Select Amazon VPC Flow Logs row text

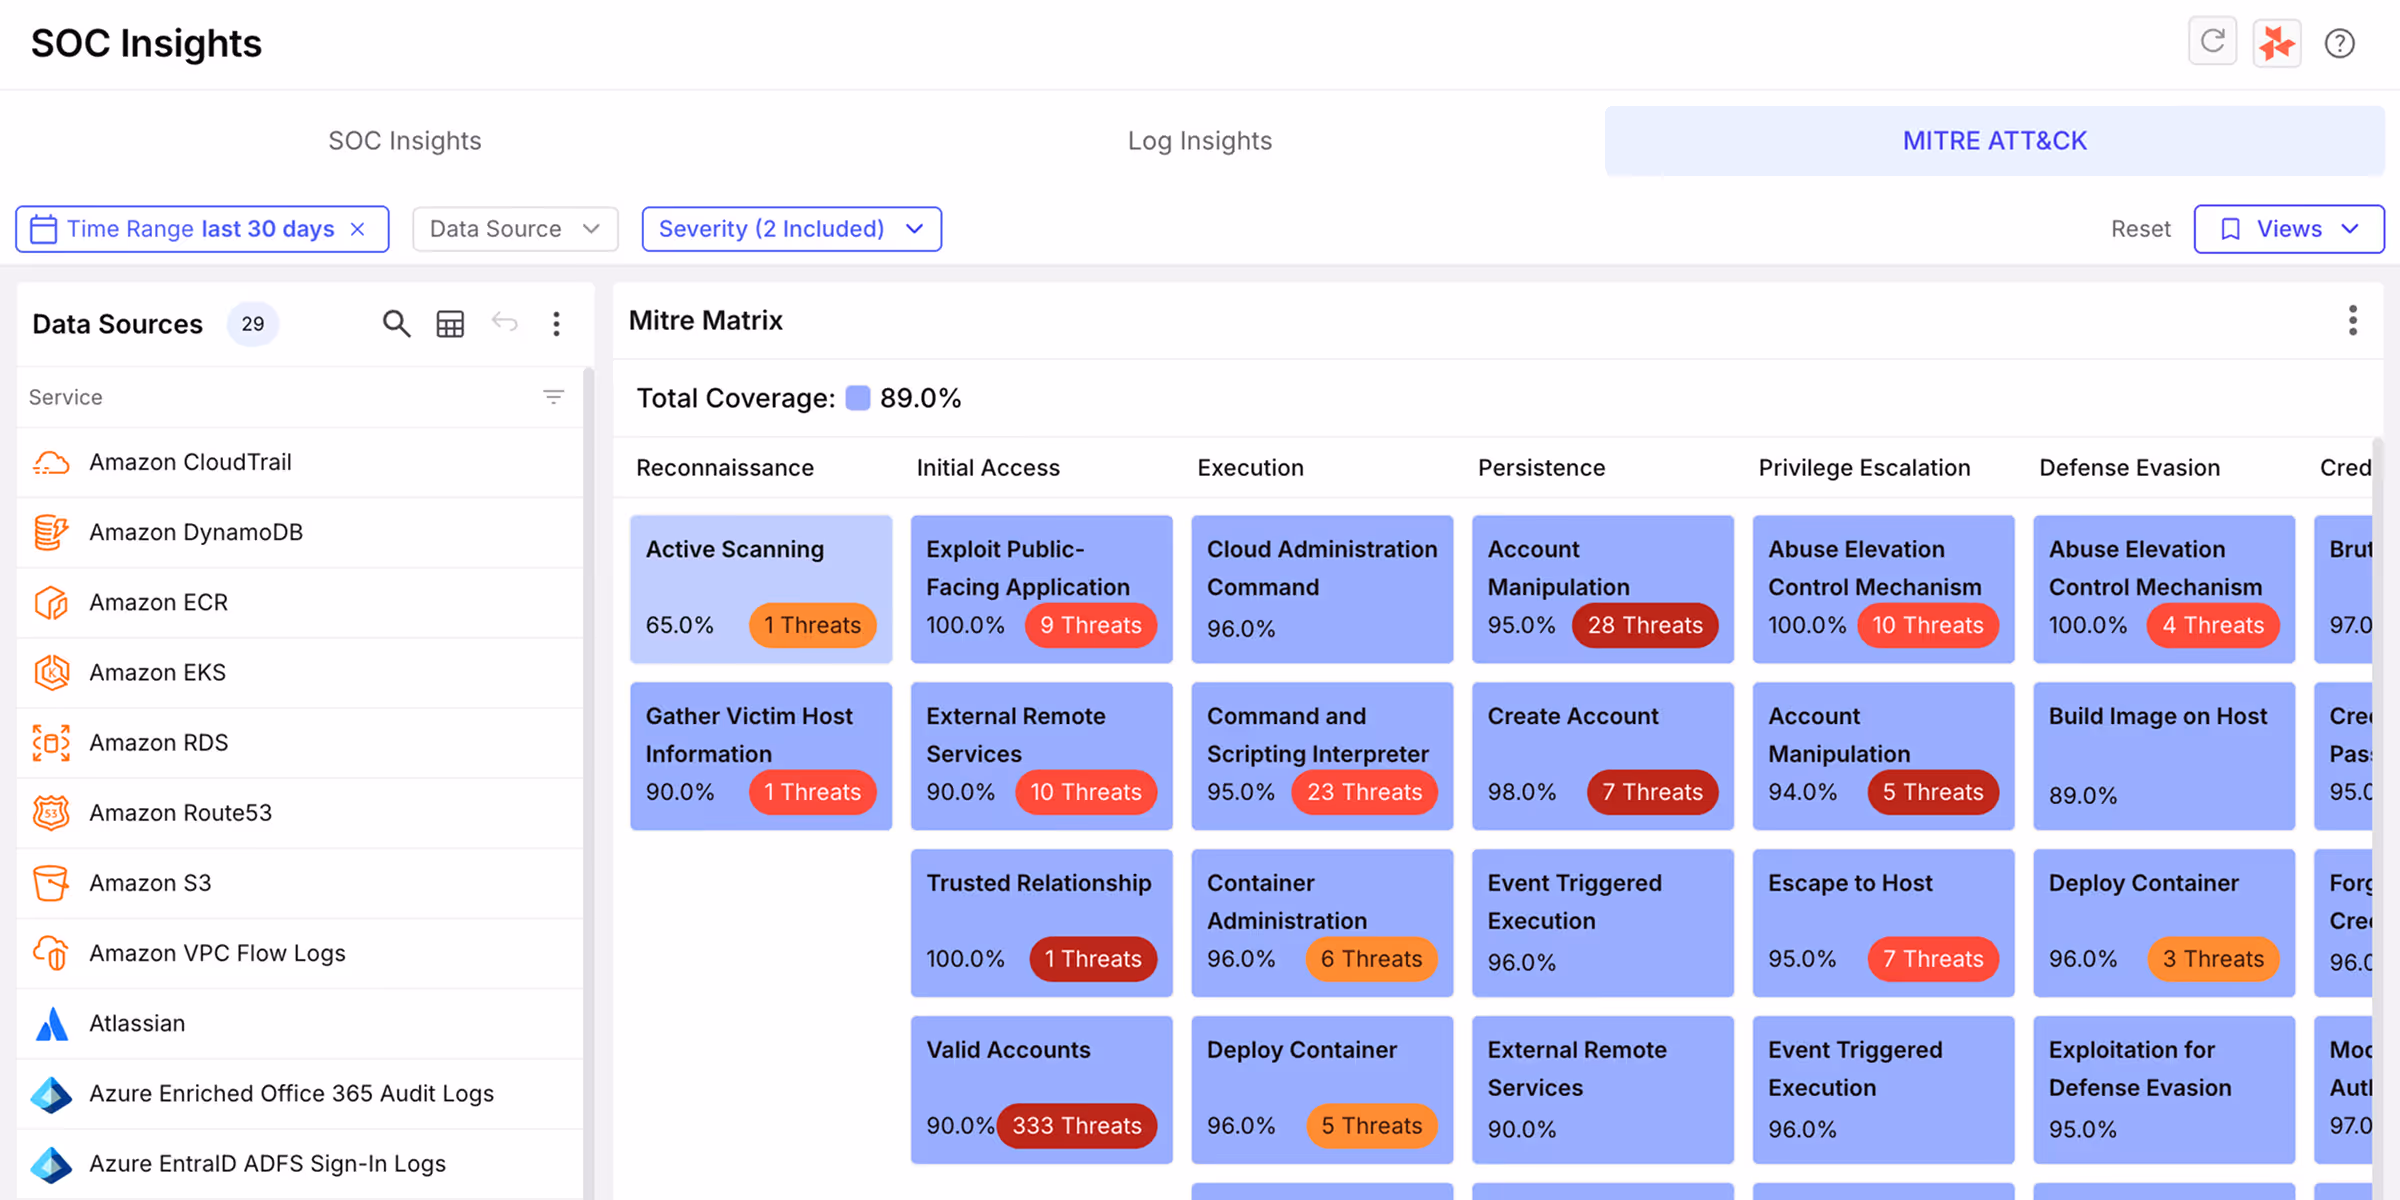click(x=217, y=953)
